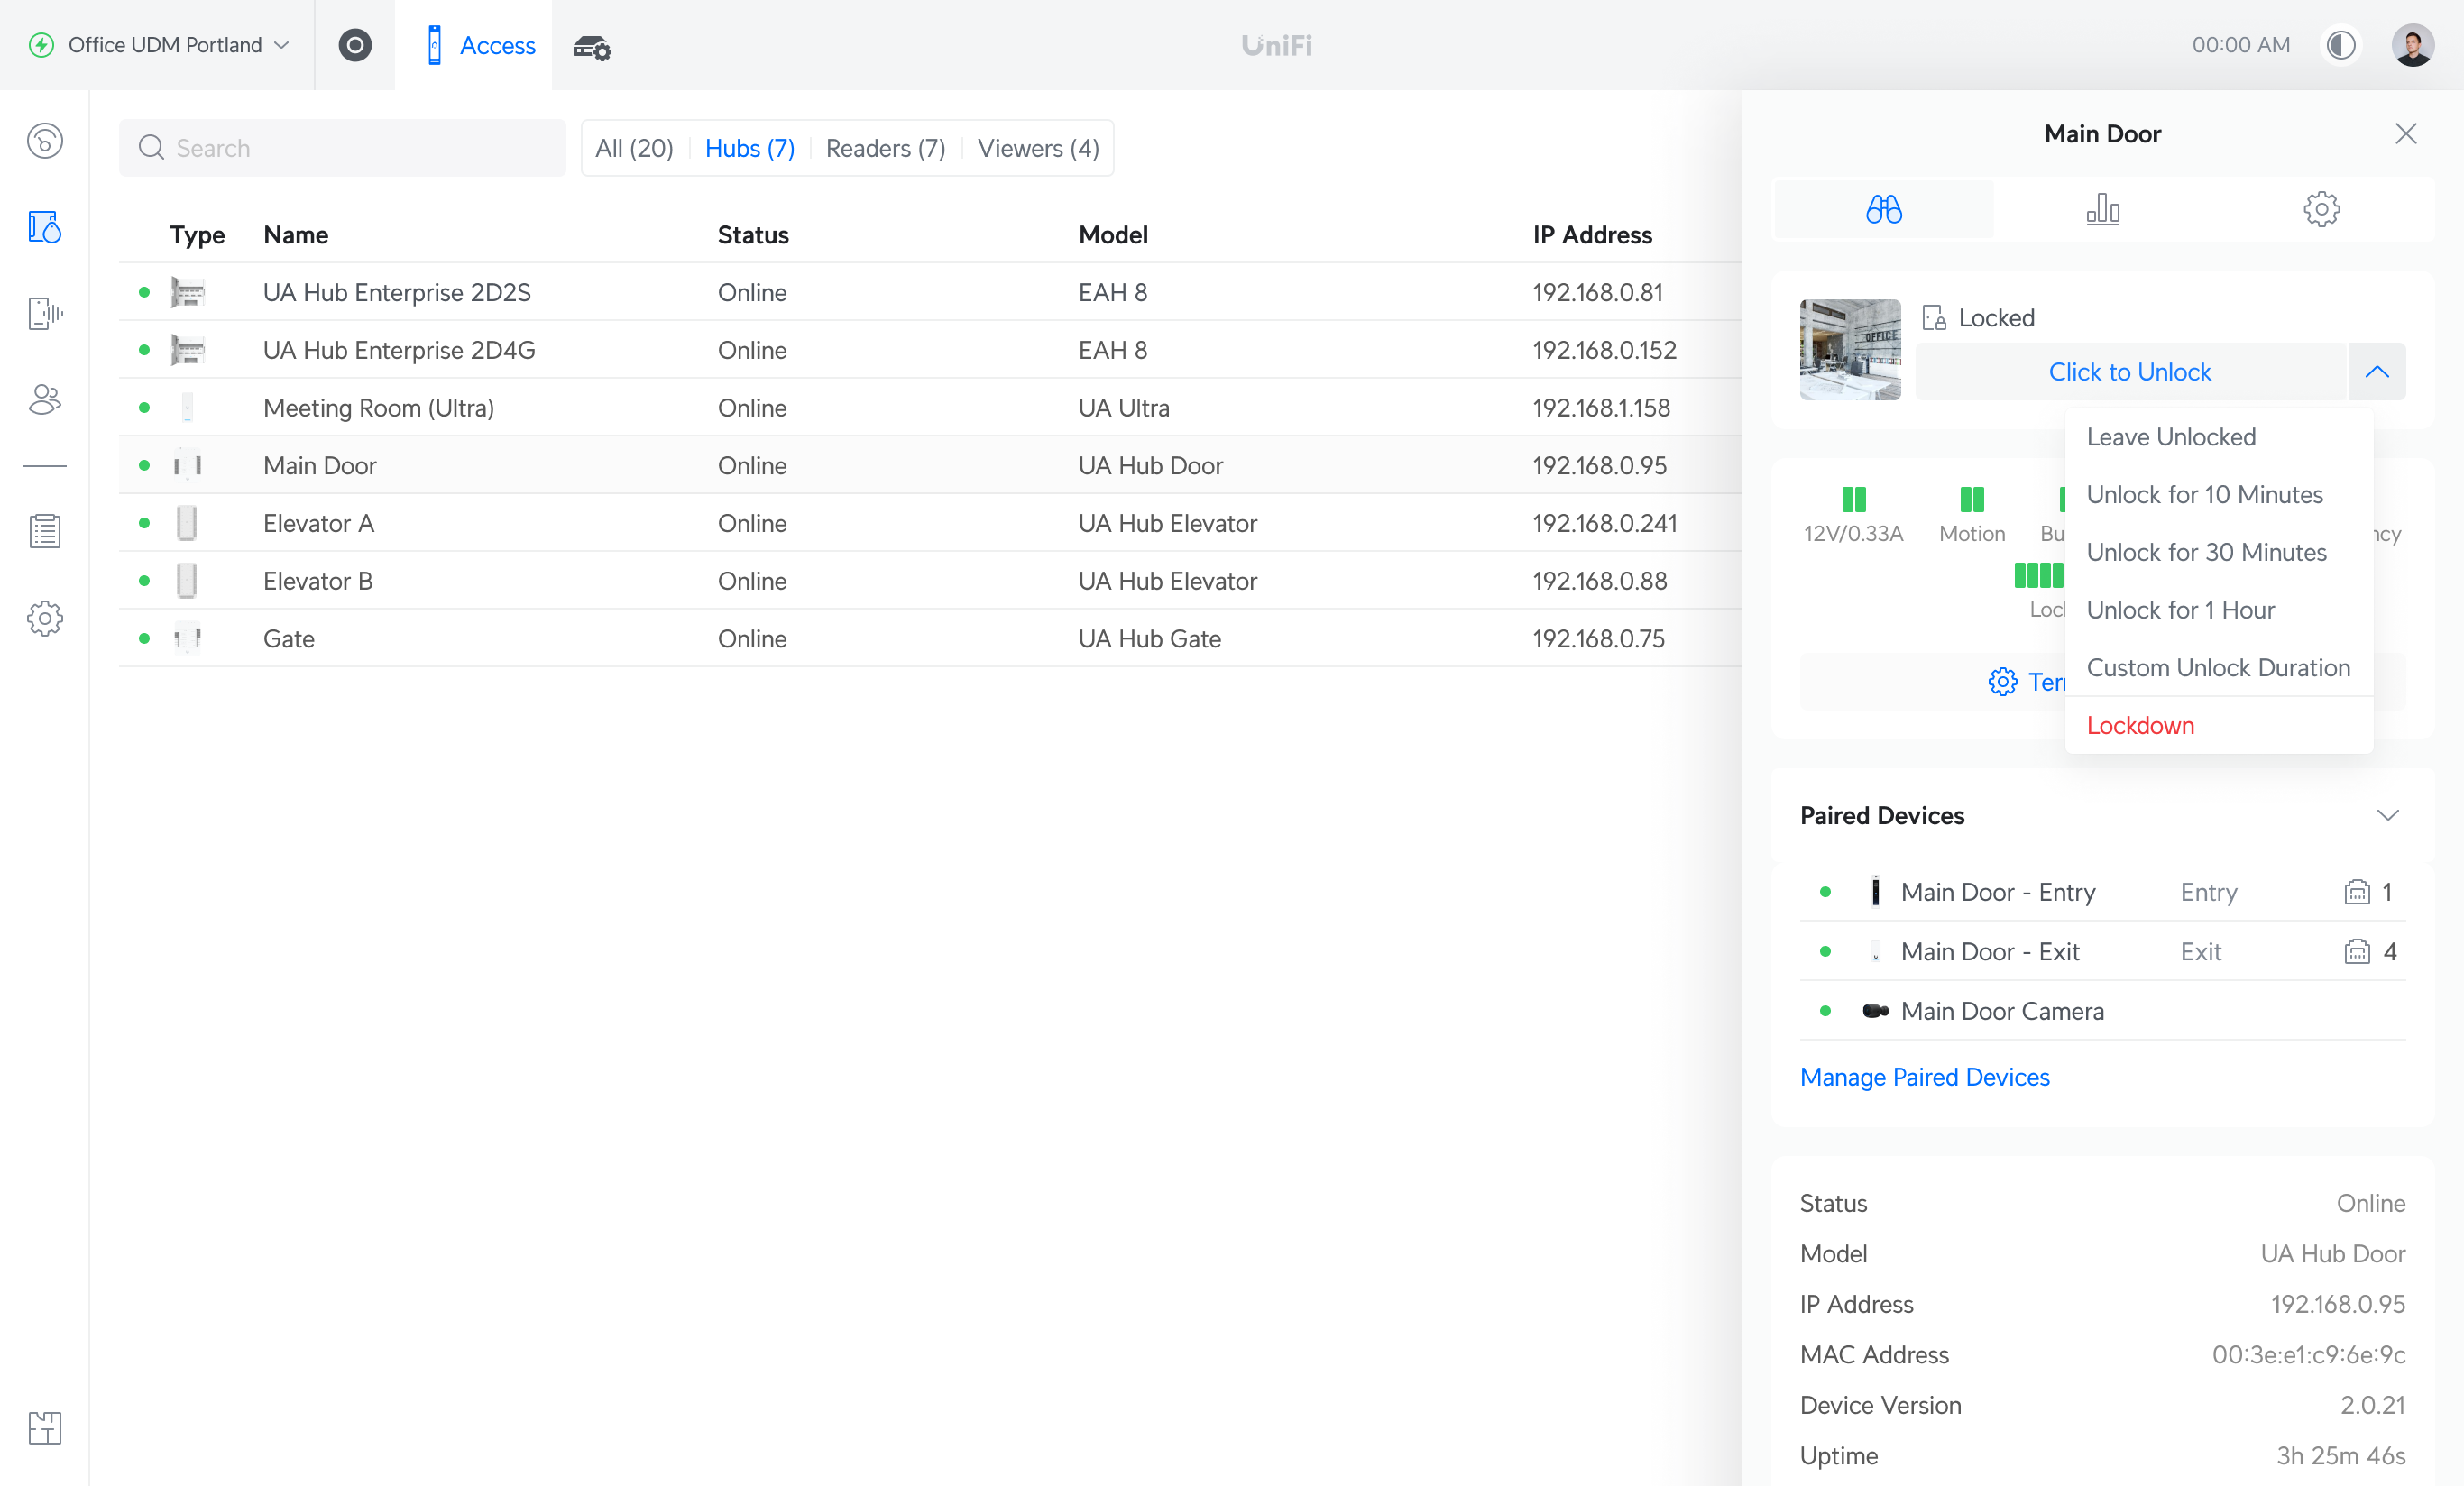Open the system log sidebar icon
Image resolution: width=2464 pixels, height=1486 pixels.
point(45,531)
